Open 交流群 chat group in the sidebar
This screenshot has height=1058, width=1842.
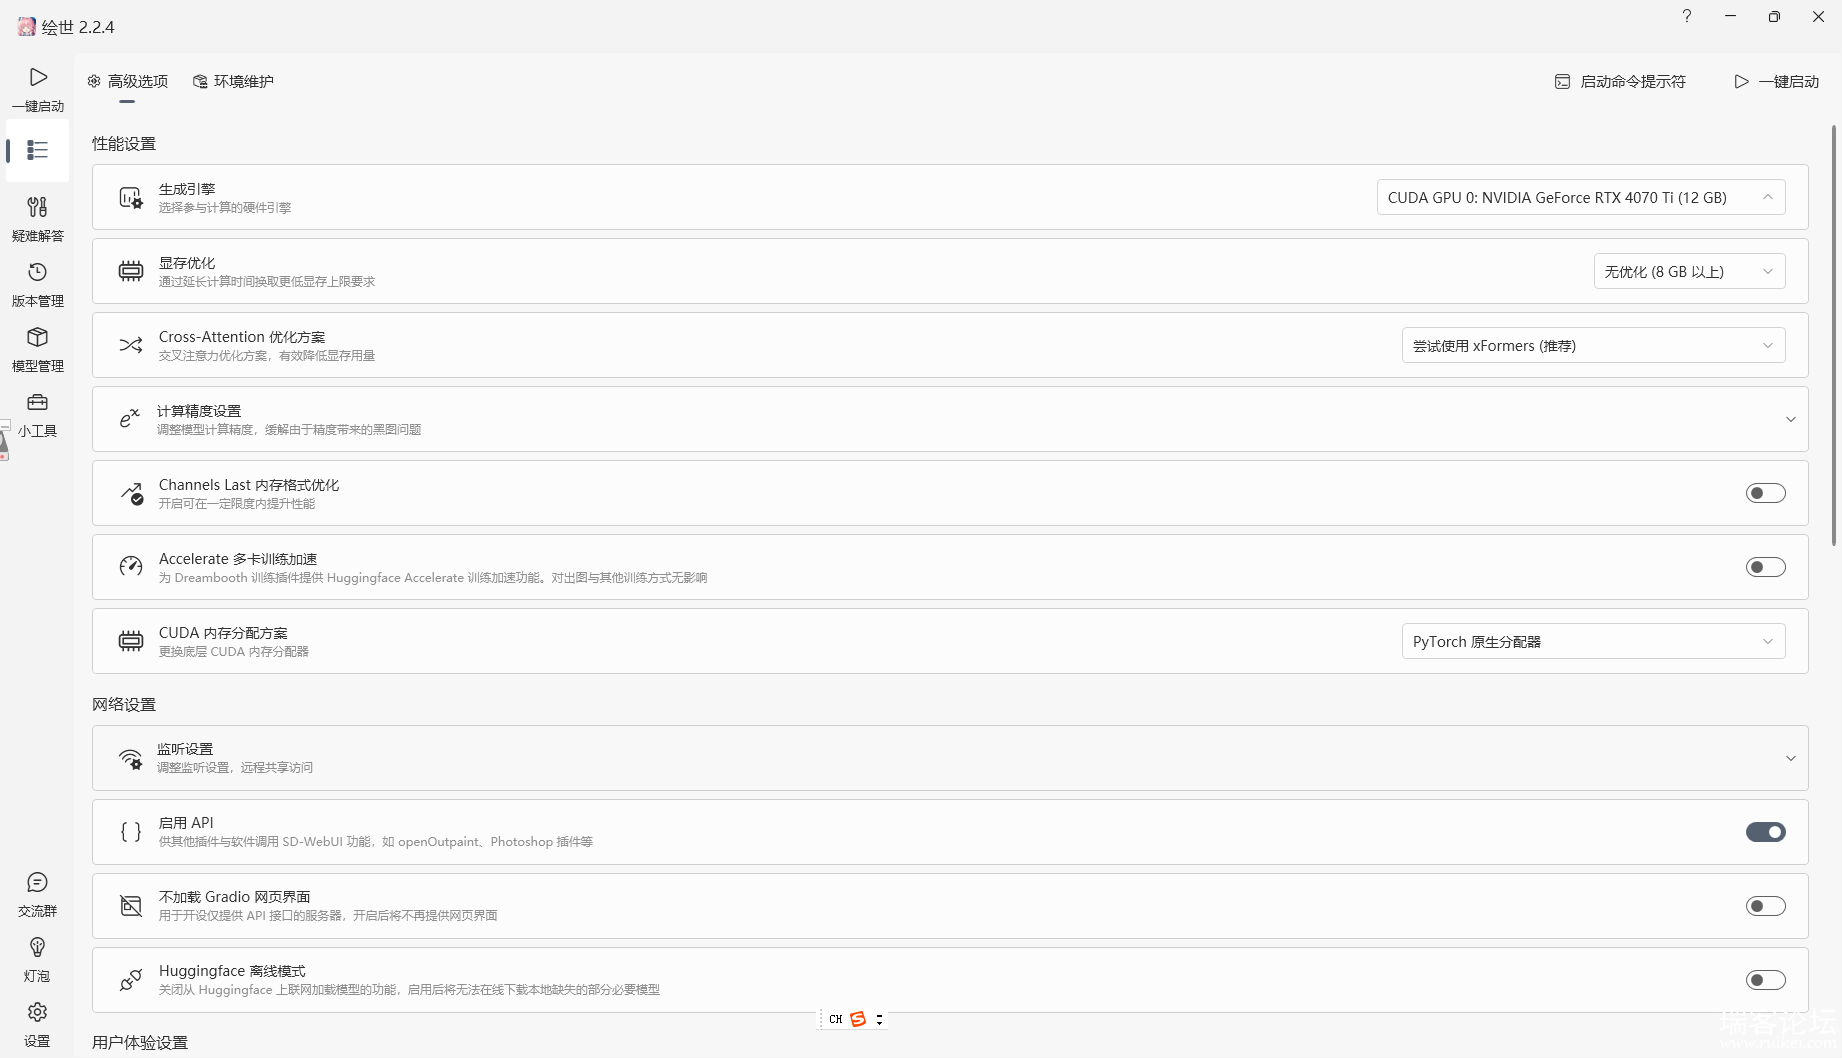(38, 894)
